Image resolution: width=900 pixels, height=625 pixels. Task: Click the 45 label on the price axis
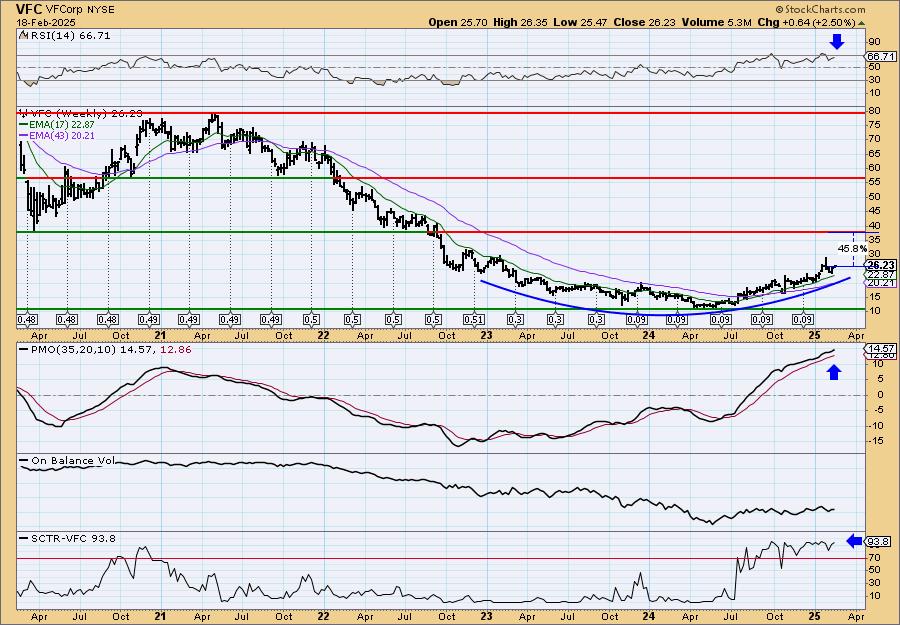point(873,211)
